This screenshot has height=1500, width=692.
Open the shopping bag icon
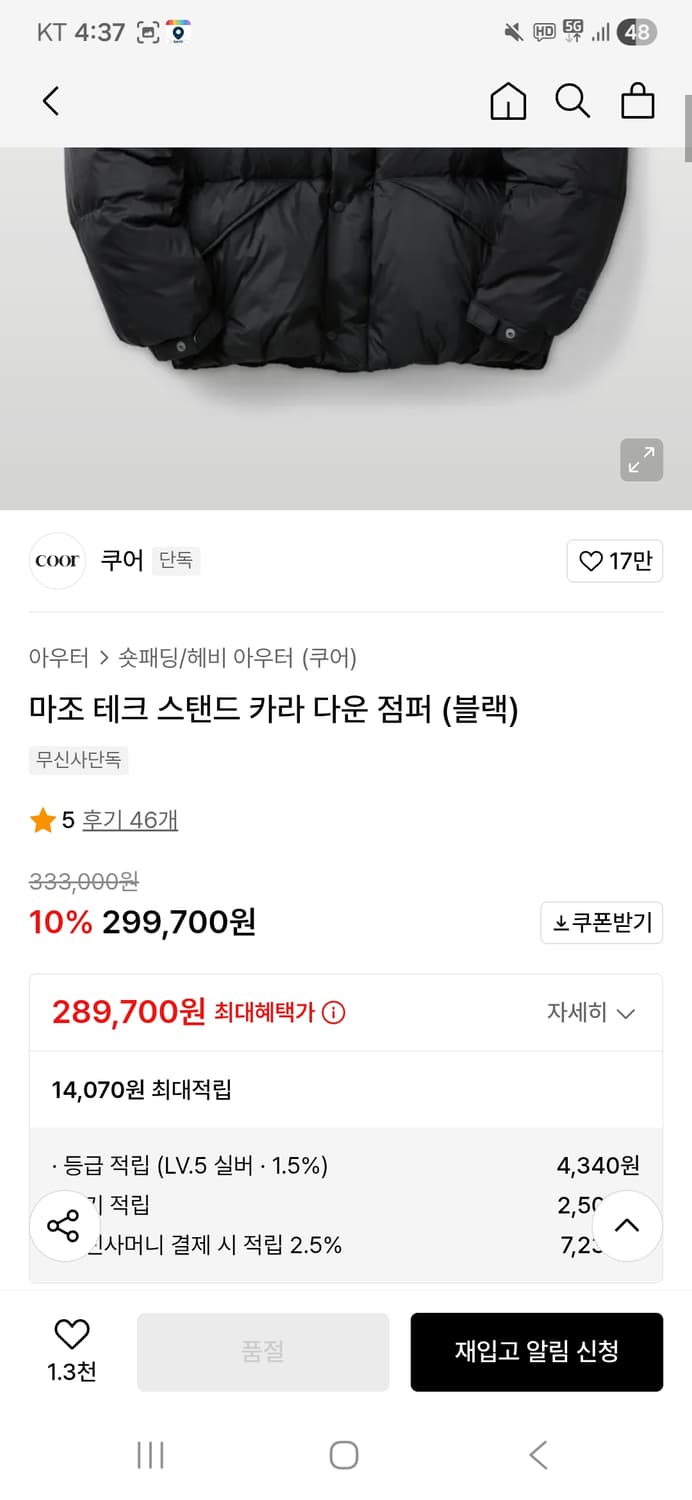(637, 101)
